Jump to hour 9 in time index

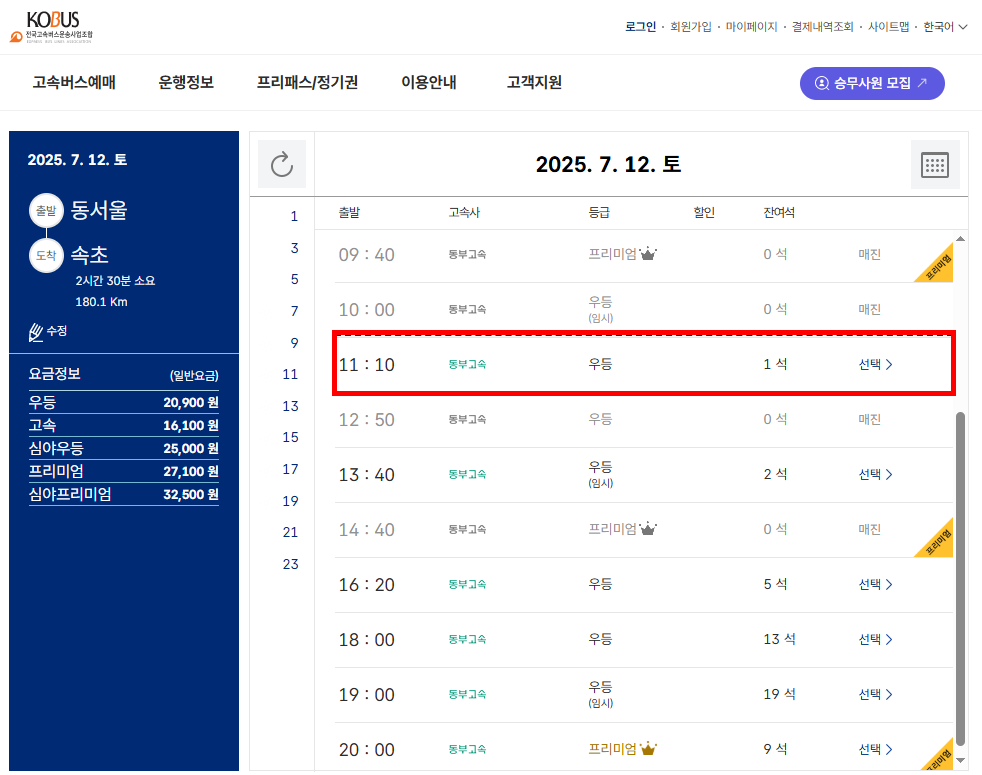click(294, 343)
